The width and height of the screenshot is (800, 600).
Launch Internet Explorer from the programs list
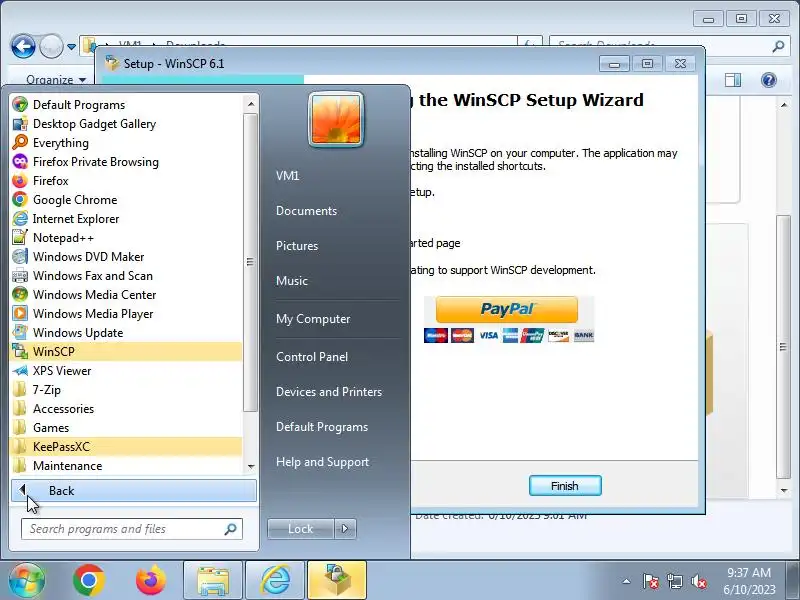coord(126,218)
